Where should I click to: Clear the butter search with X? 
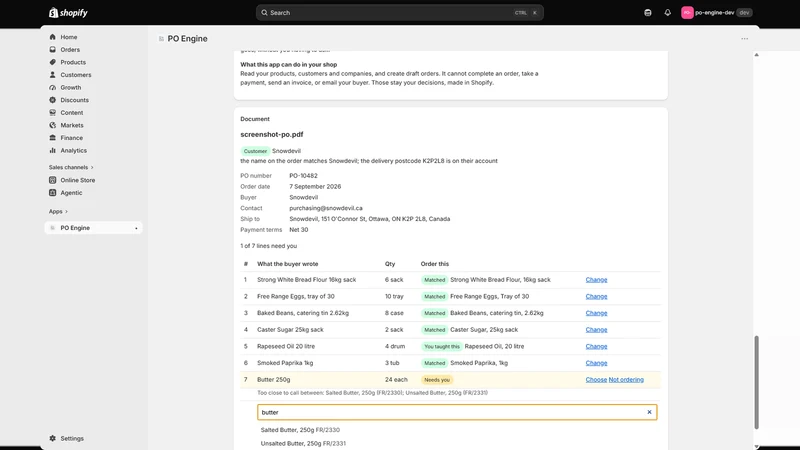tap(649, 412)
